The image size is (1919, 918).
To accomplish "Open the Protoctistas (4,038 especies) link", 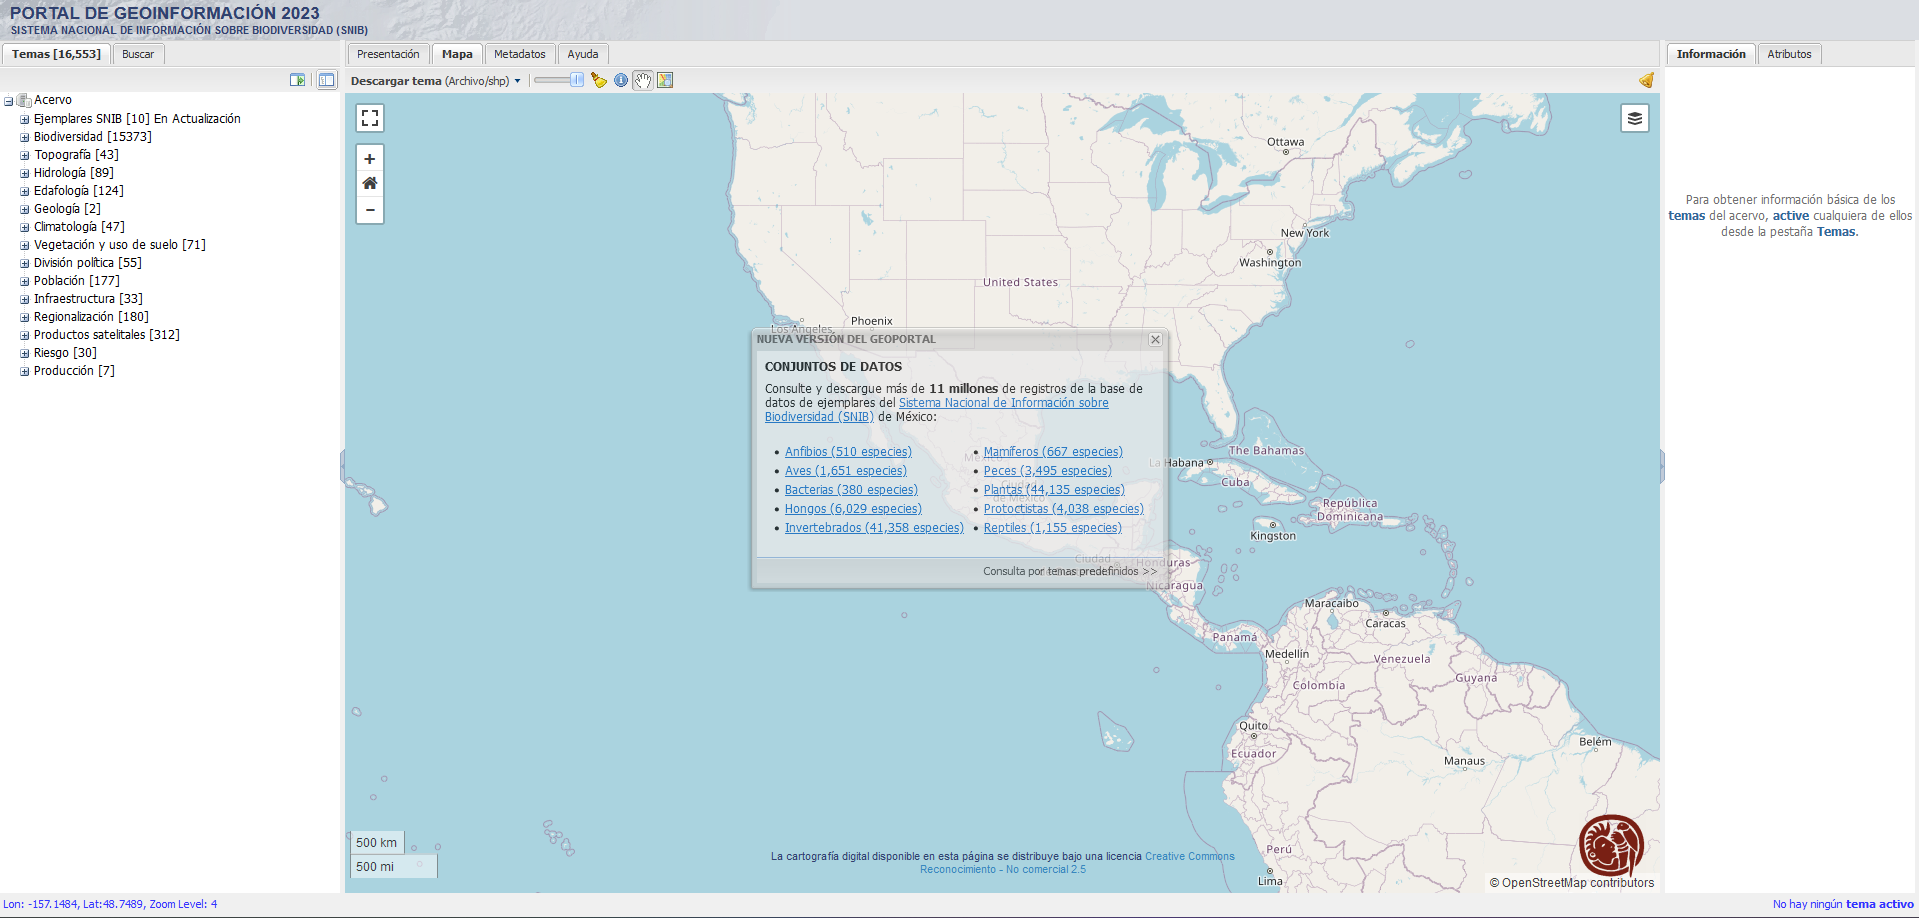I will point(1064,509).
